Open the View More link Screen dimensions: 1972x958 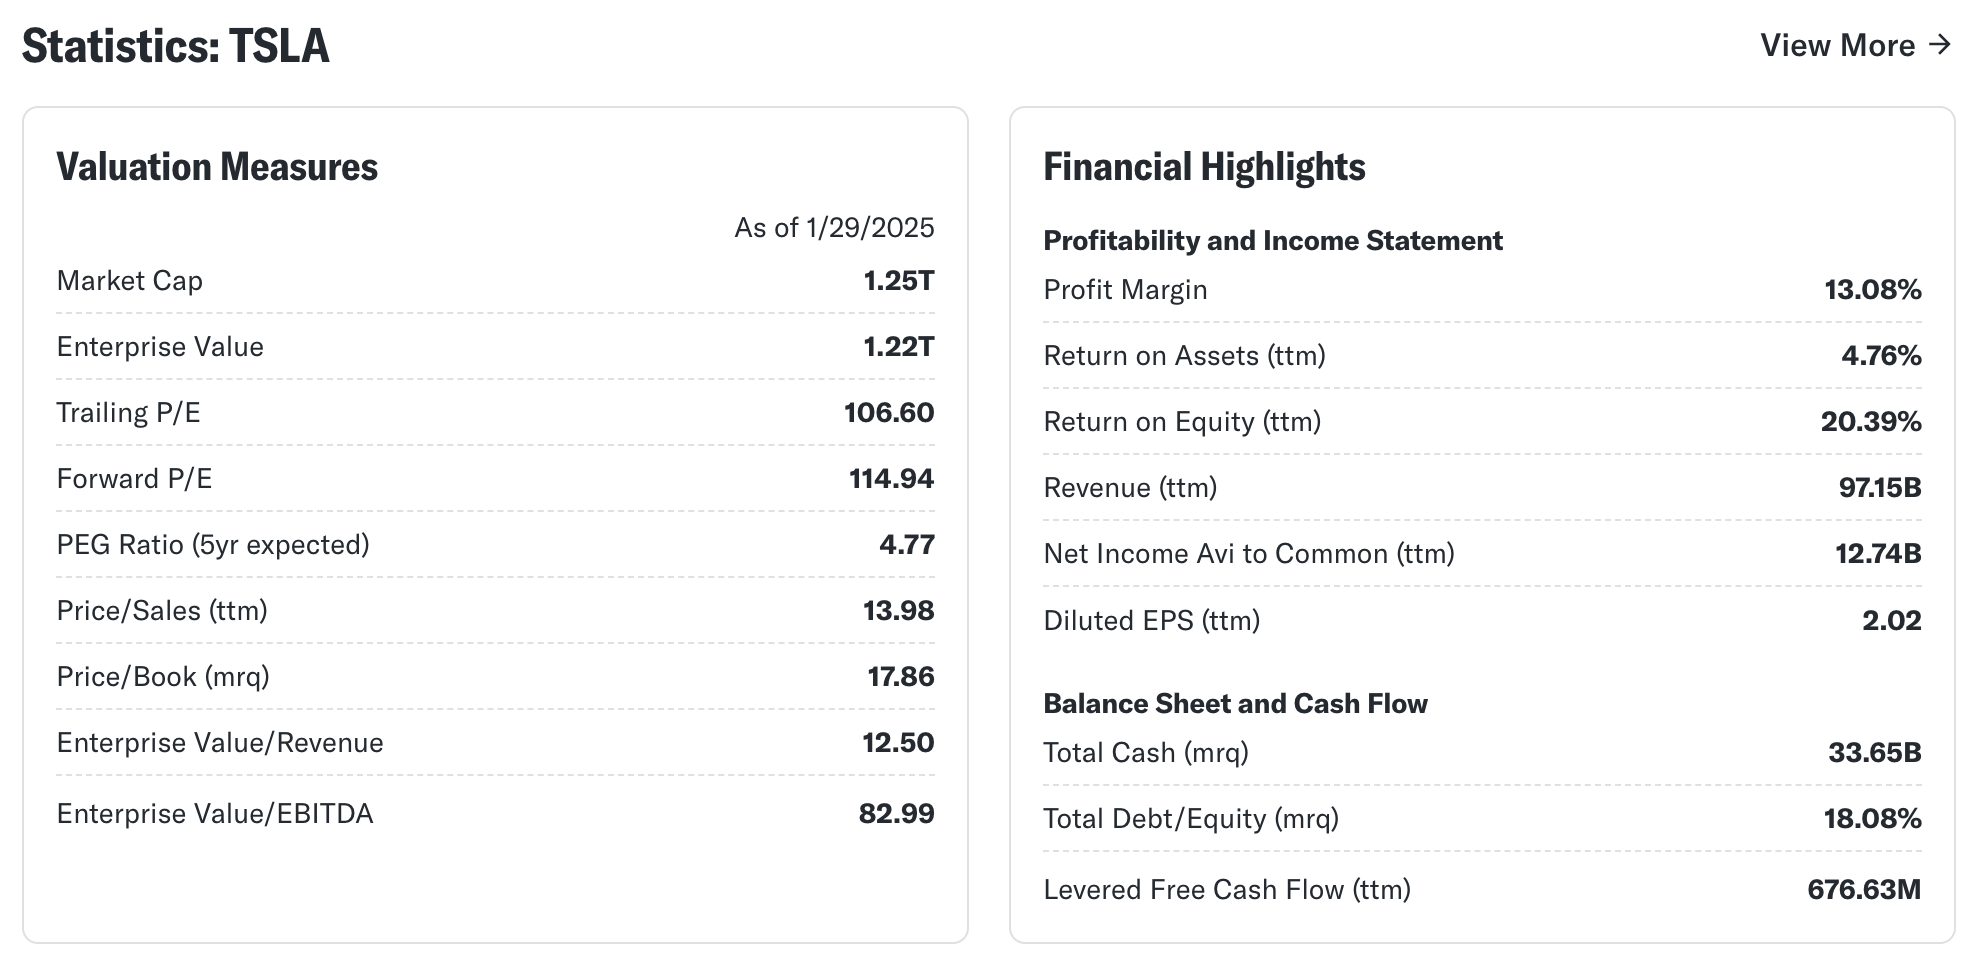(1855, 45)
